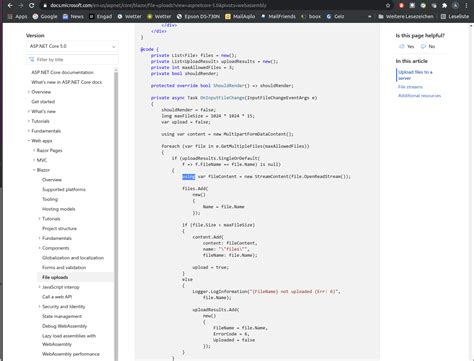
Task: Open ASP.NET Core documentation in sidebar
Action: point(62,72)
